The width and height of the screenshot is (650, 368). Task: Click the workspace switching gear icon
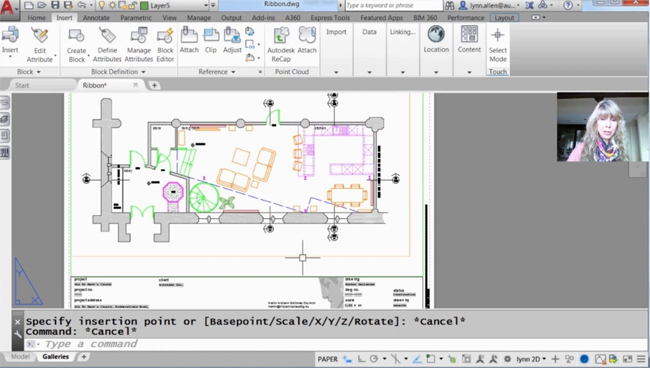507,359
